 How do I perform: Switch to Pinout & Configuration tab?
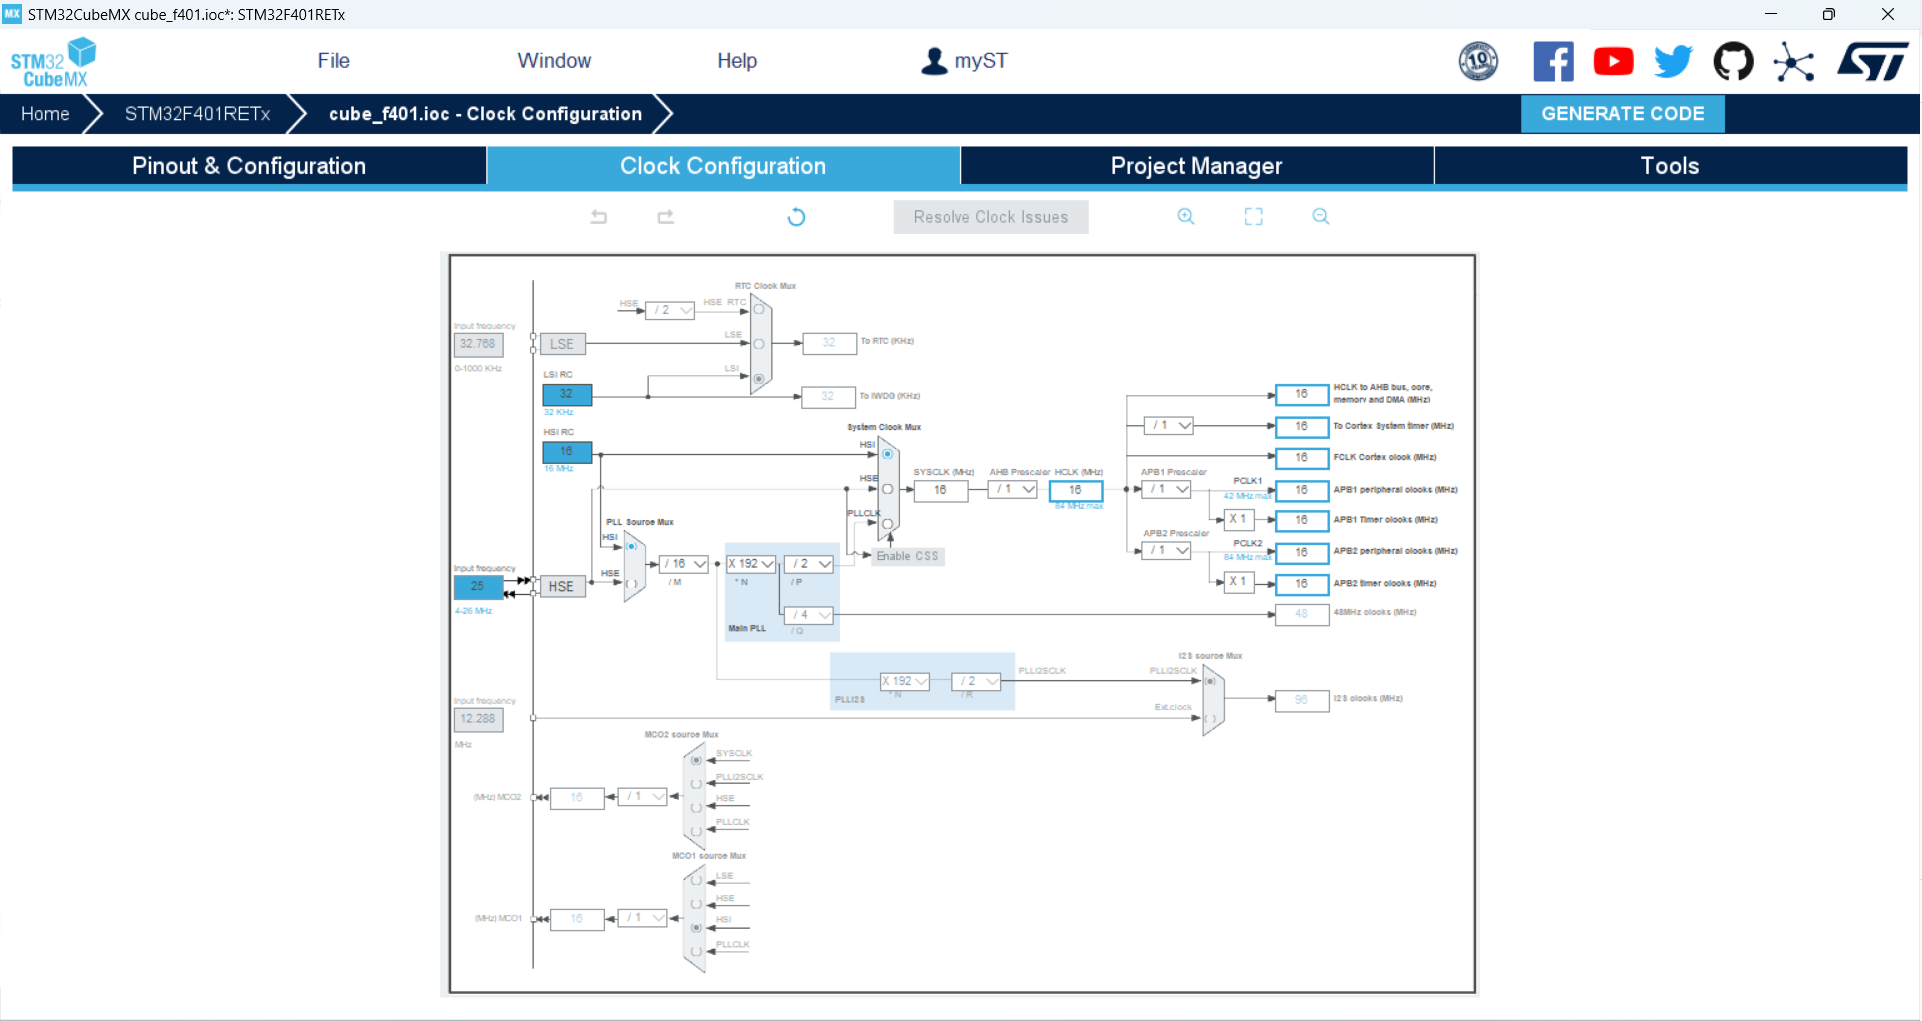click(x=249, y=166)
